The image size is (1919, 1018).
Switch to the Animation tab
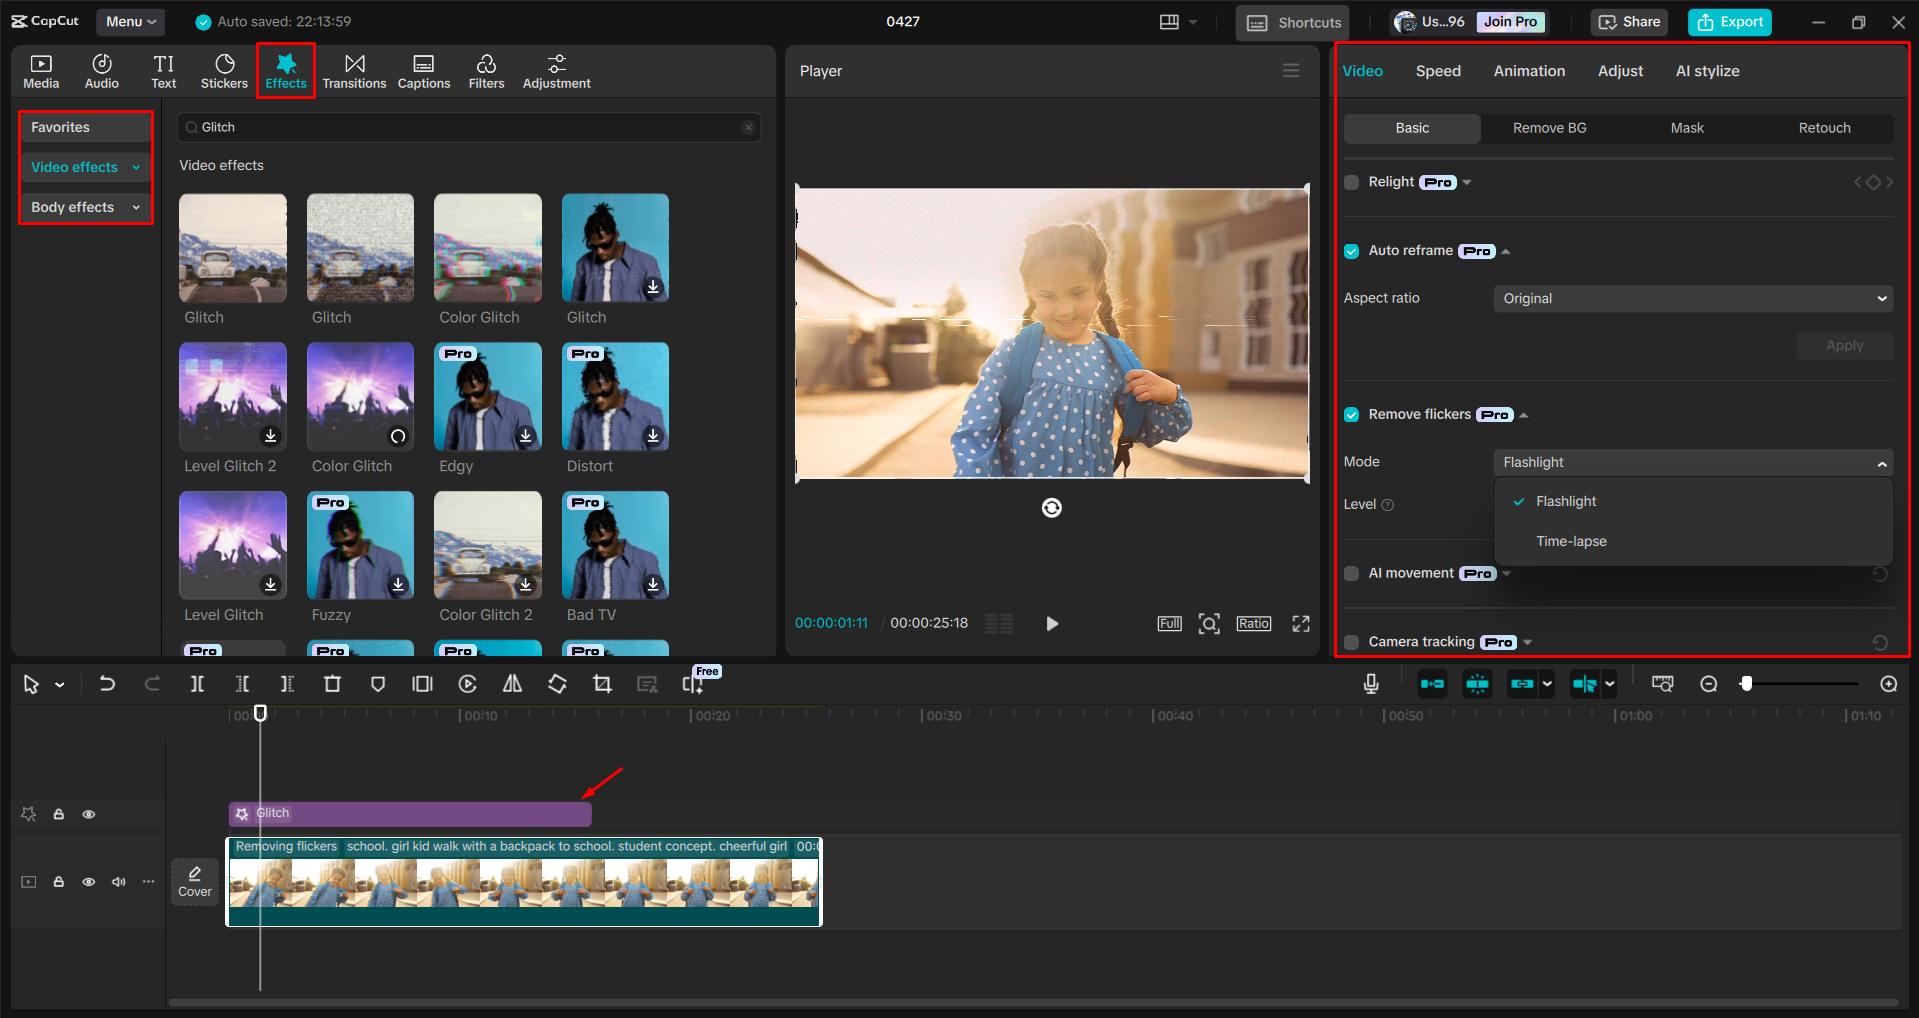pos(1528,70)
